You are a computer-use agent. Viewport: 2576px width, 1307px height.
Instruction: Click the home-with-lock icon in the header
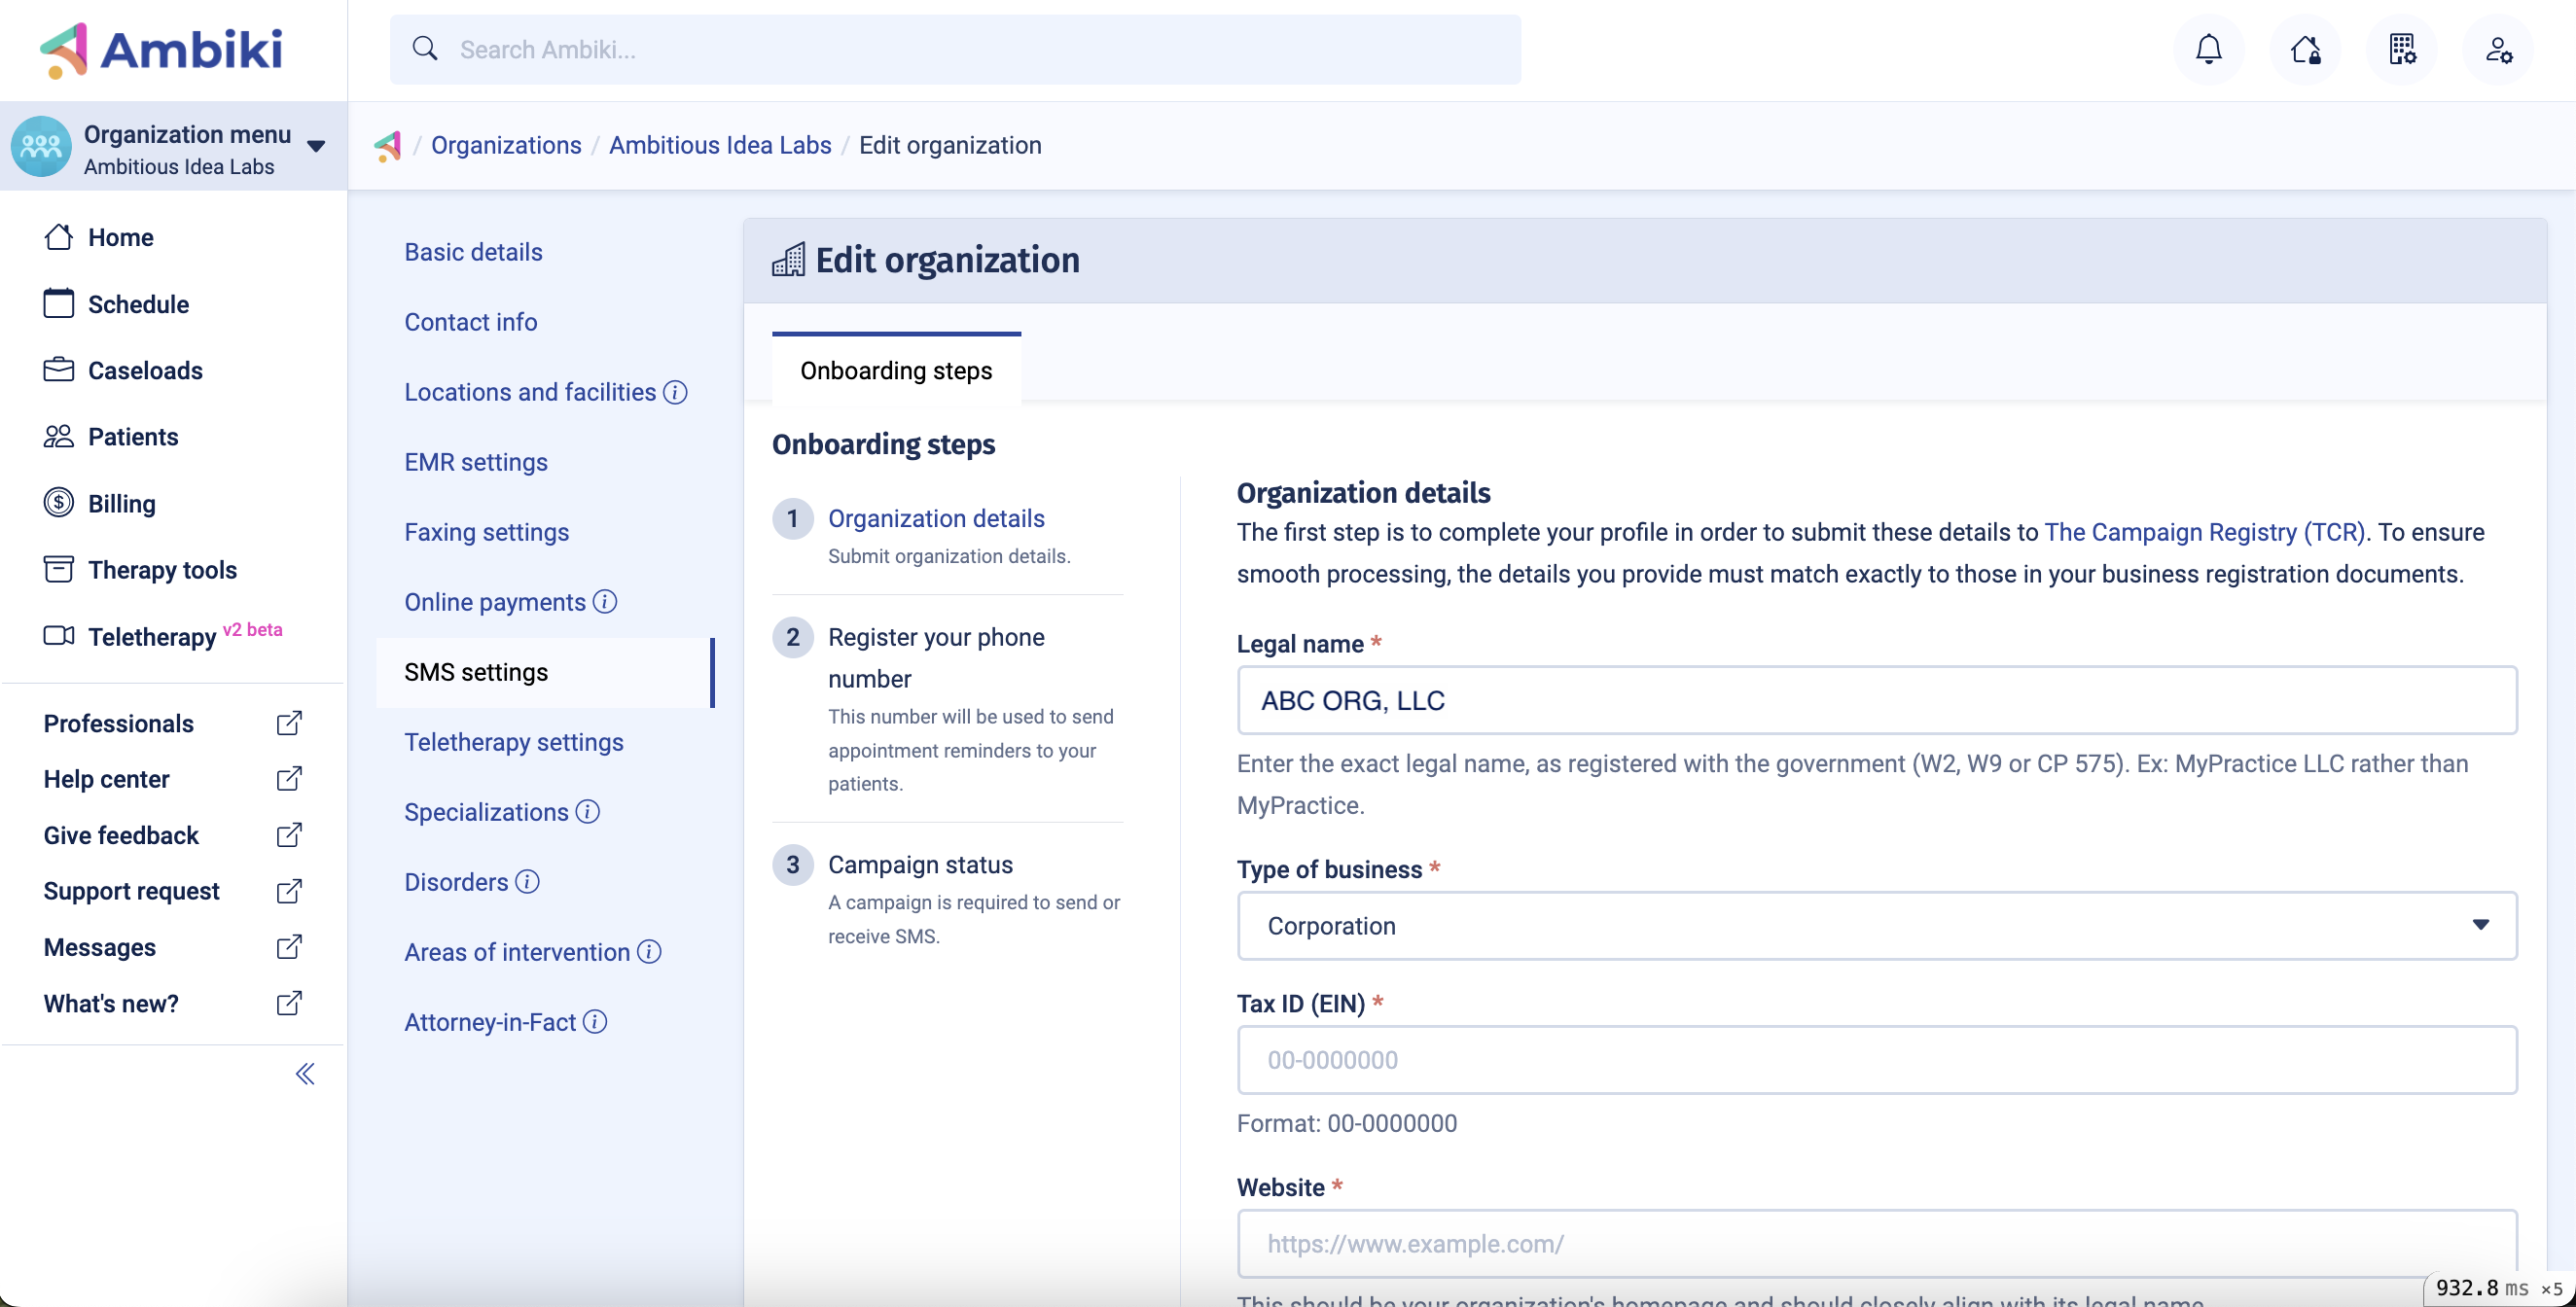click(x=2306, y=49)
